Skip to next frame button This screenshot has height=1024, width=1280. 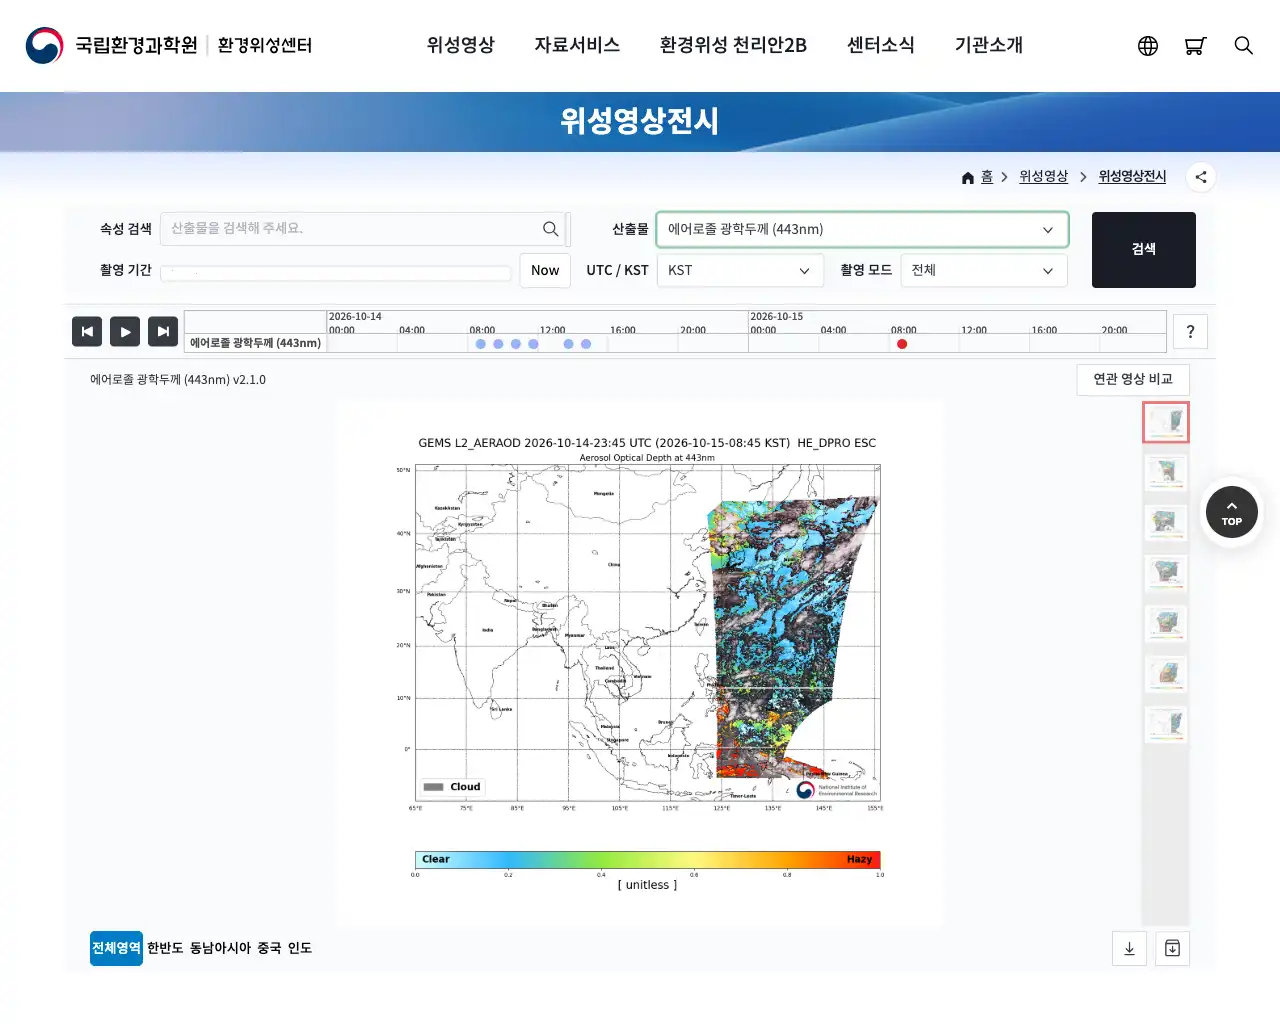tap(163, 331)
